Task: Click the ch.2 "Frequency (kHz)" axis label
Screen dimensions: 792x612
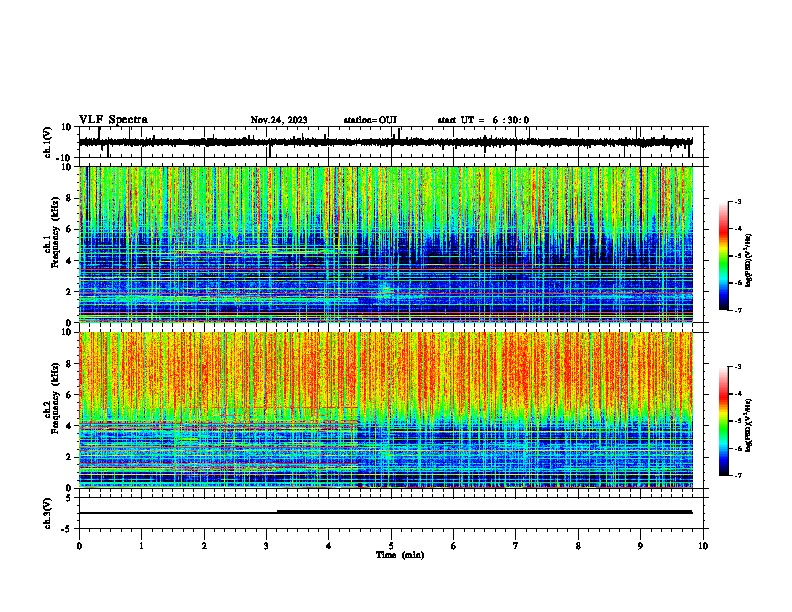Action: pyautogui.click(x=55, y=398)
